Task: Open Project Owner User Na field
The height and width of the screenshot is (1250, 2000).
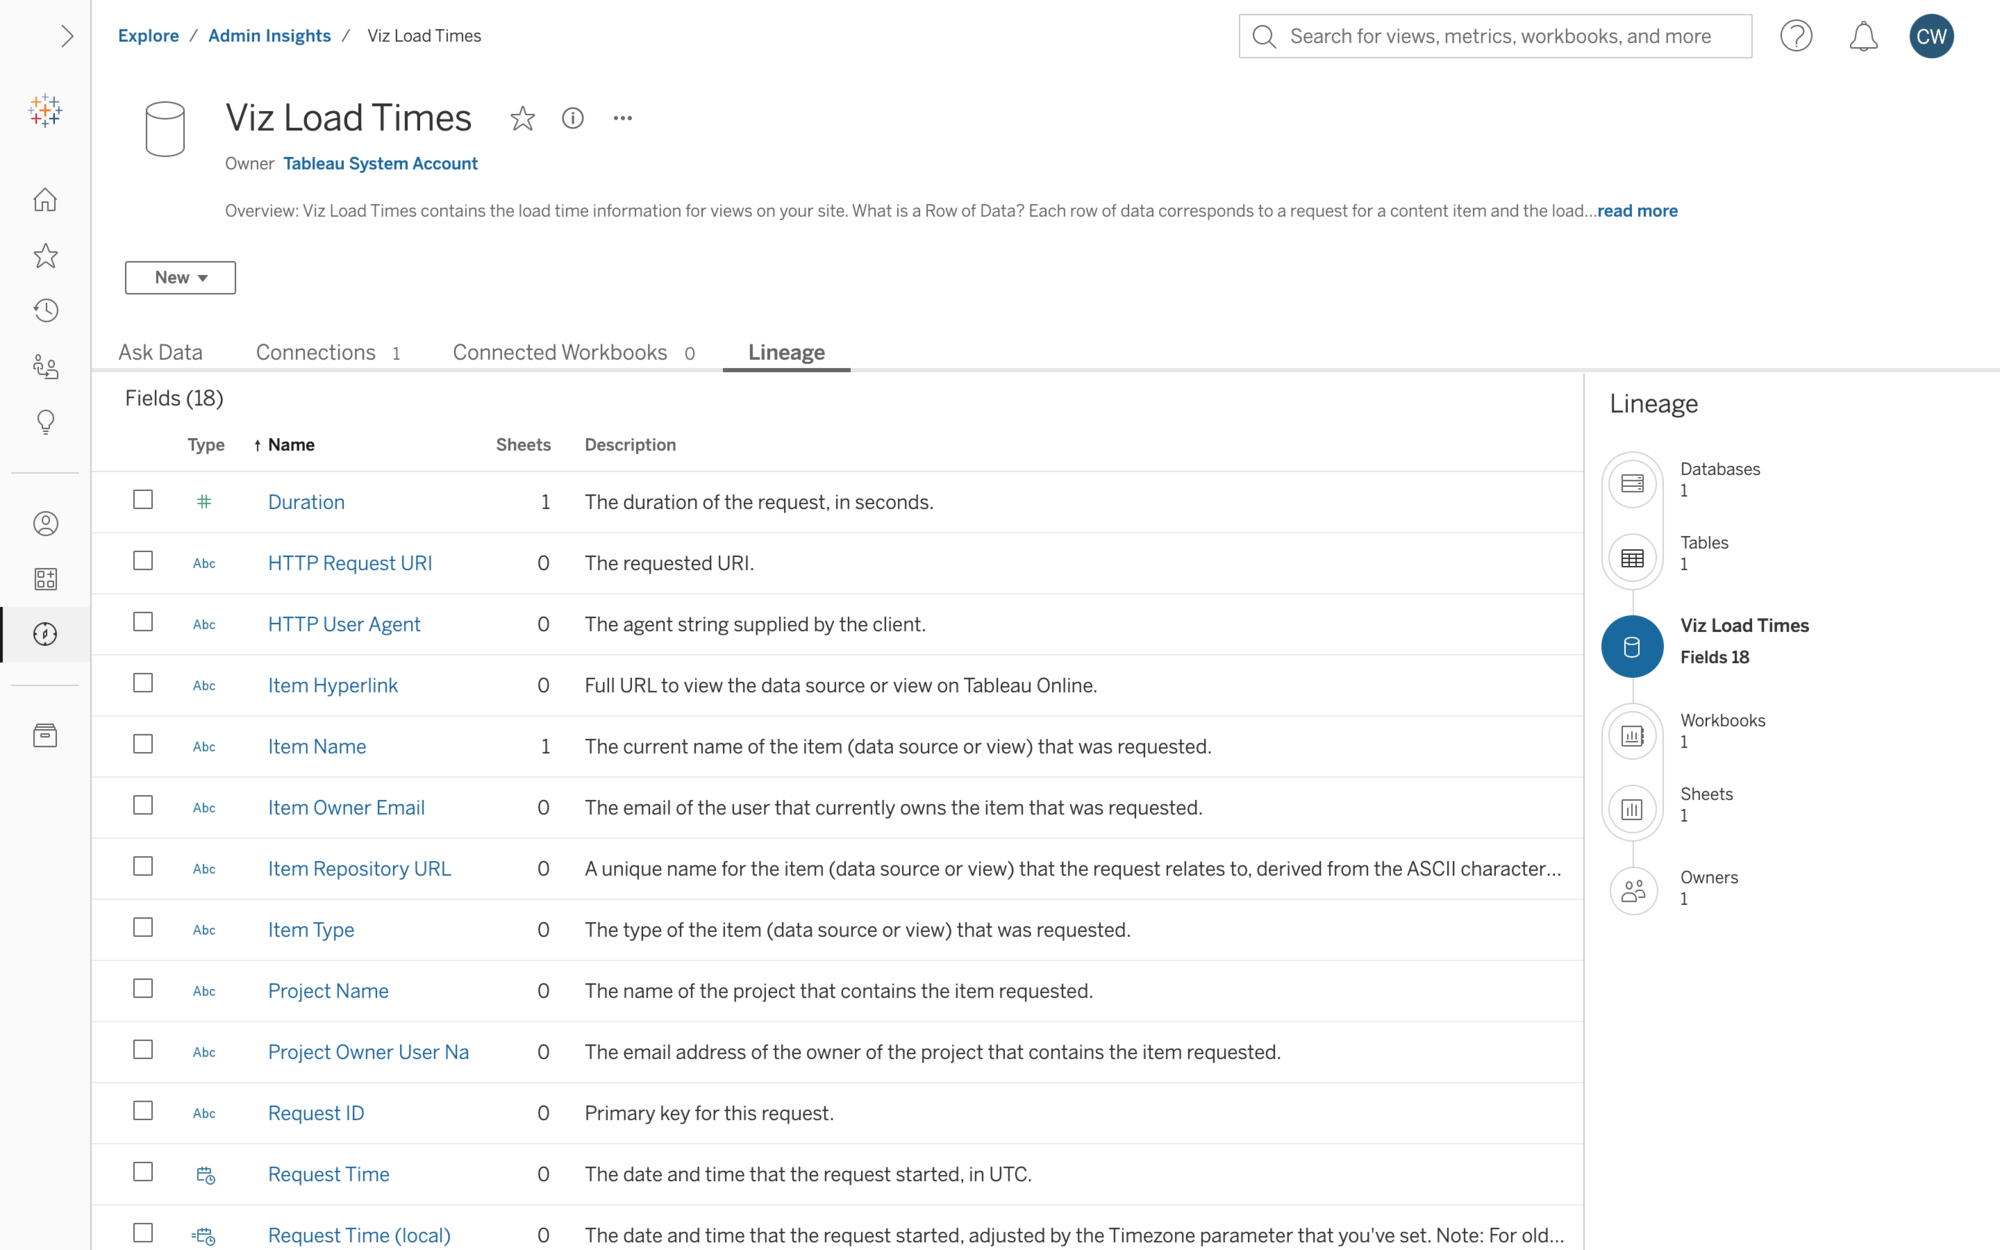Action: click(368, 1052)
